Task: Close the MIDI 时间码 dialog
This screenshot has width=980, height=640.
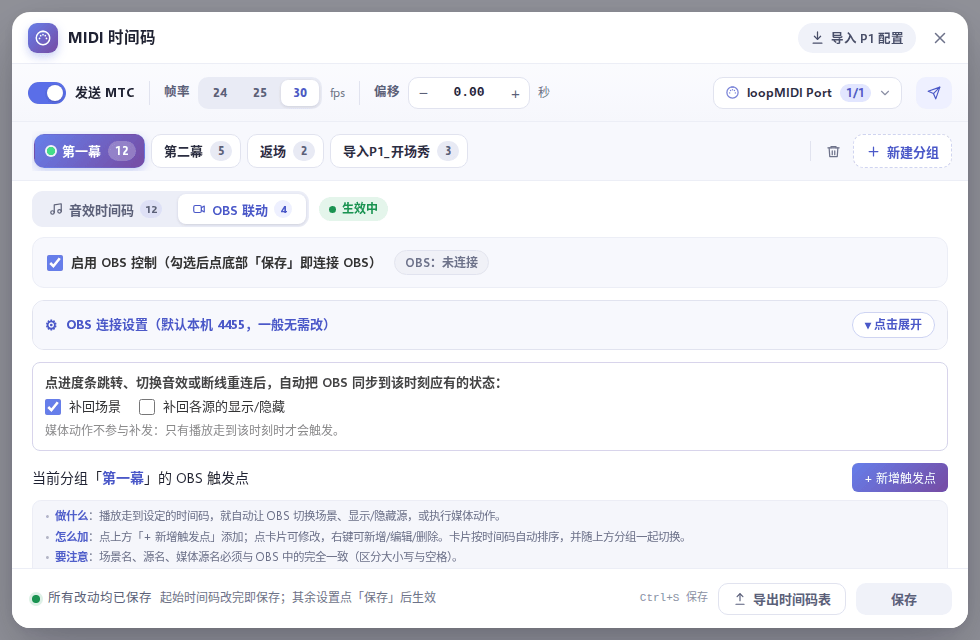Action: (939, 38)
